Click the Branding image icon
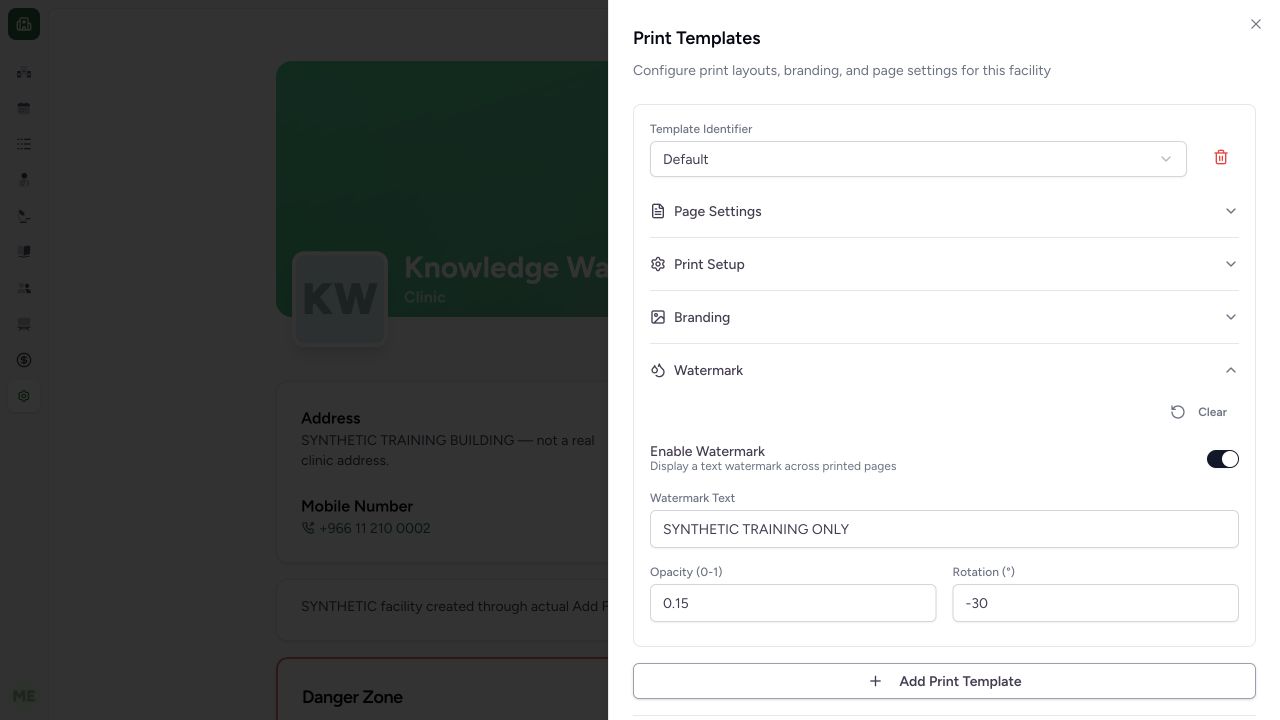 coord(658,317)
